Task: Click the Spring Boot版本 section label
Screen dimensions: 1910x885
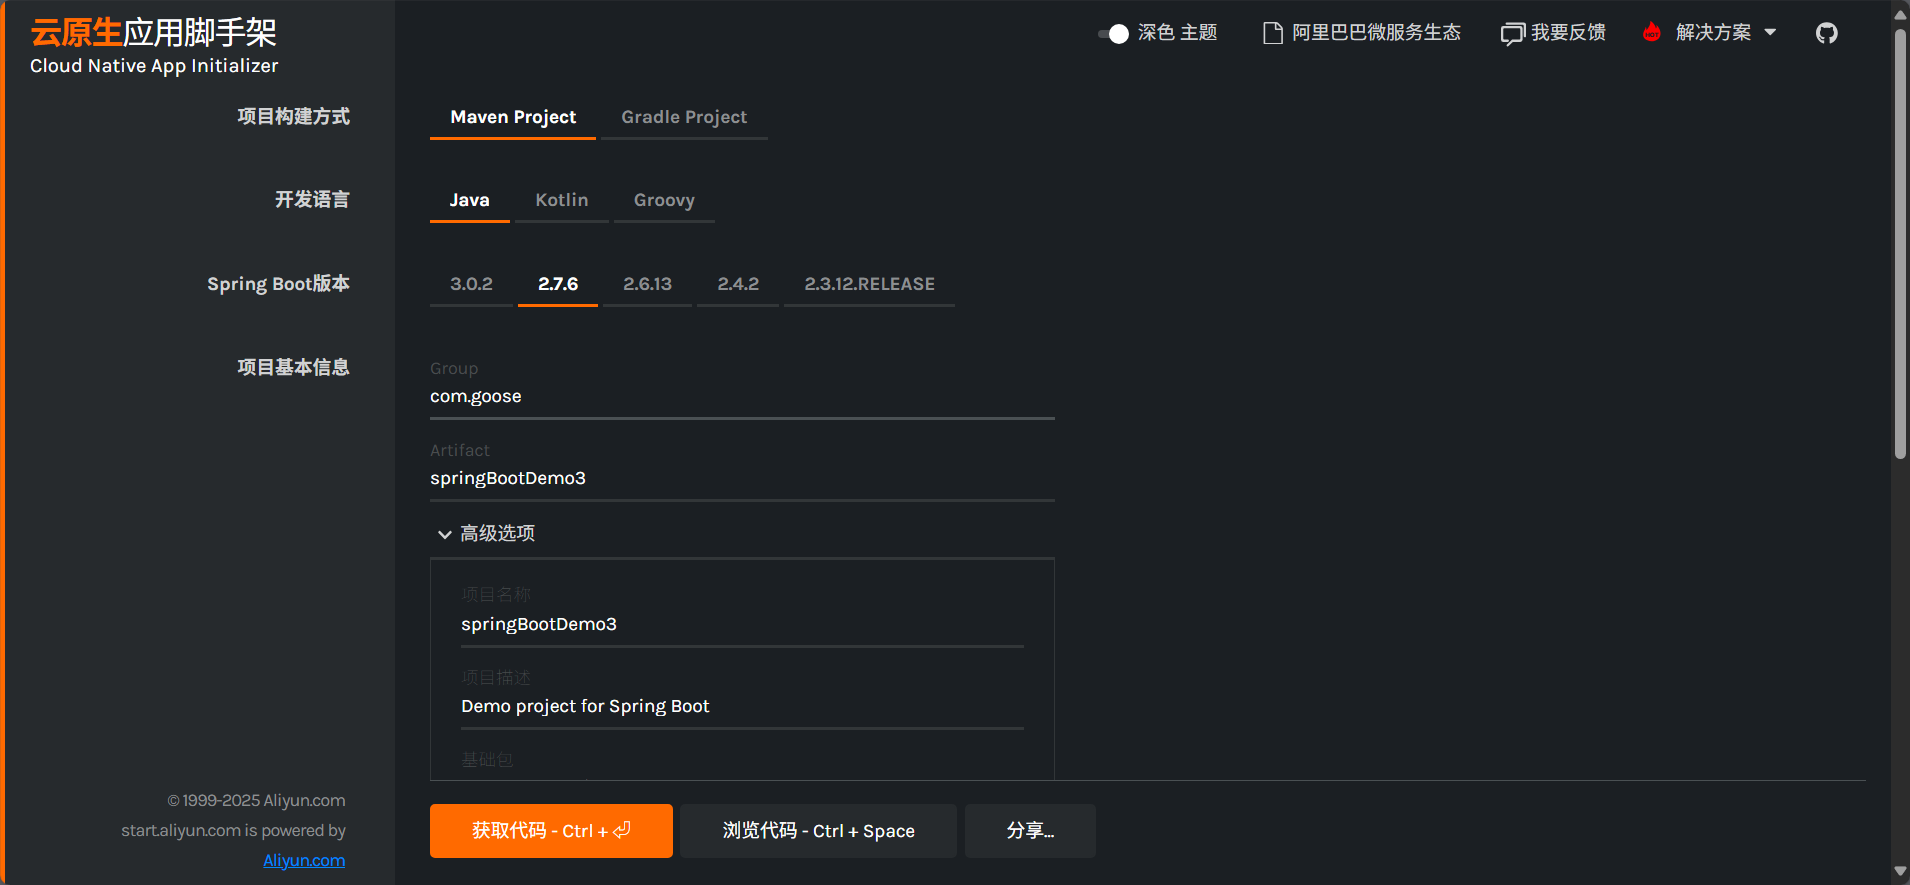Action: (x=278, y=284)
